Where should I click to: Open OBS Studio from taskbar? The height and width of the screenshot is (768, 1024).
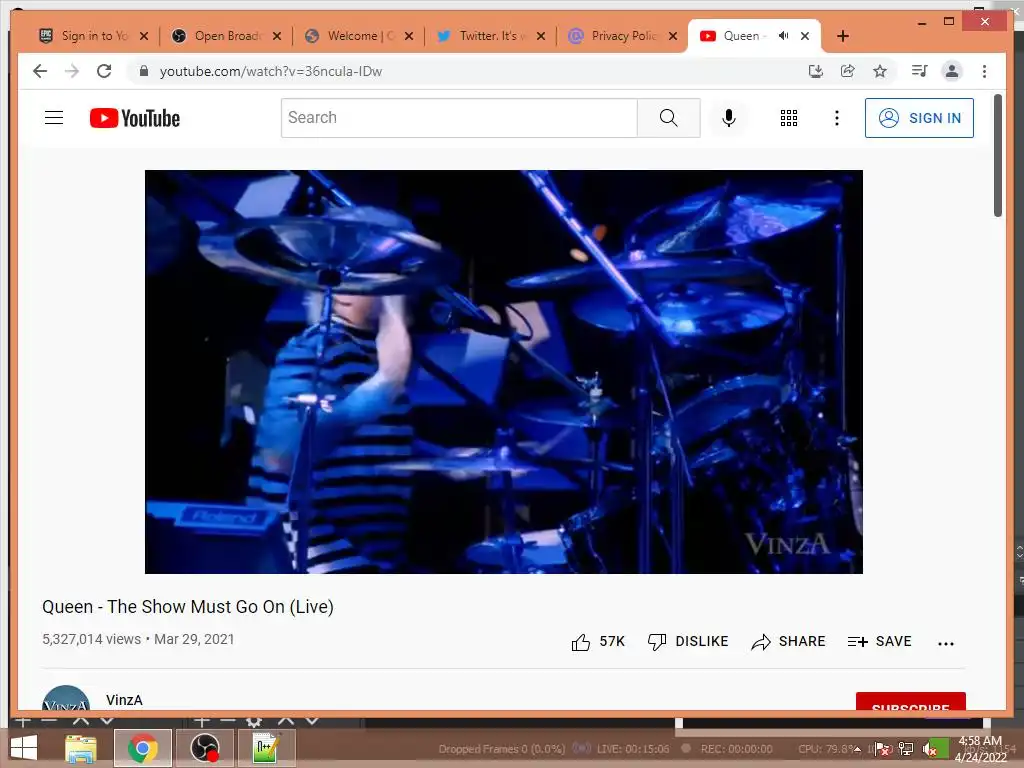click(x=204, y=748)
